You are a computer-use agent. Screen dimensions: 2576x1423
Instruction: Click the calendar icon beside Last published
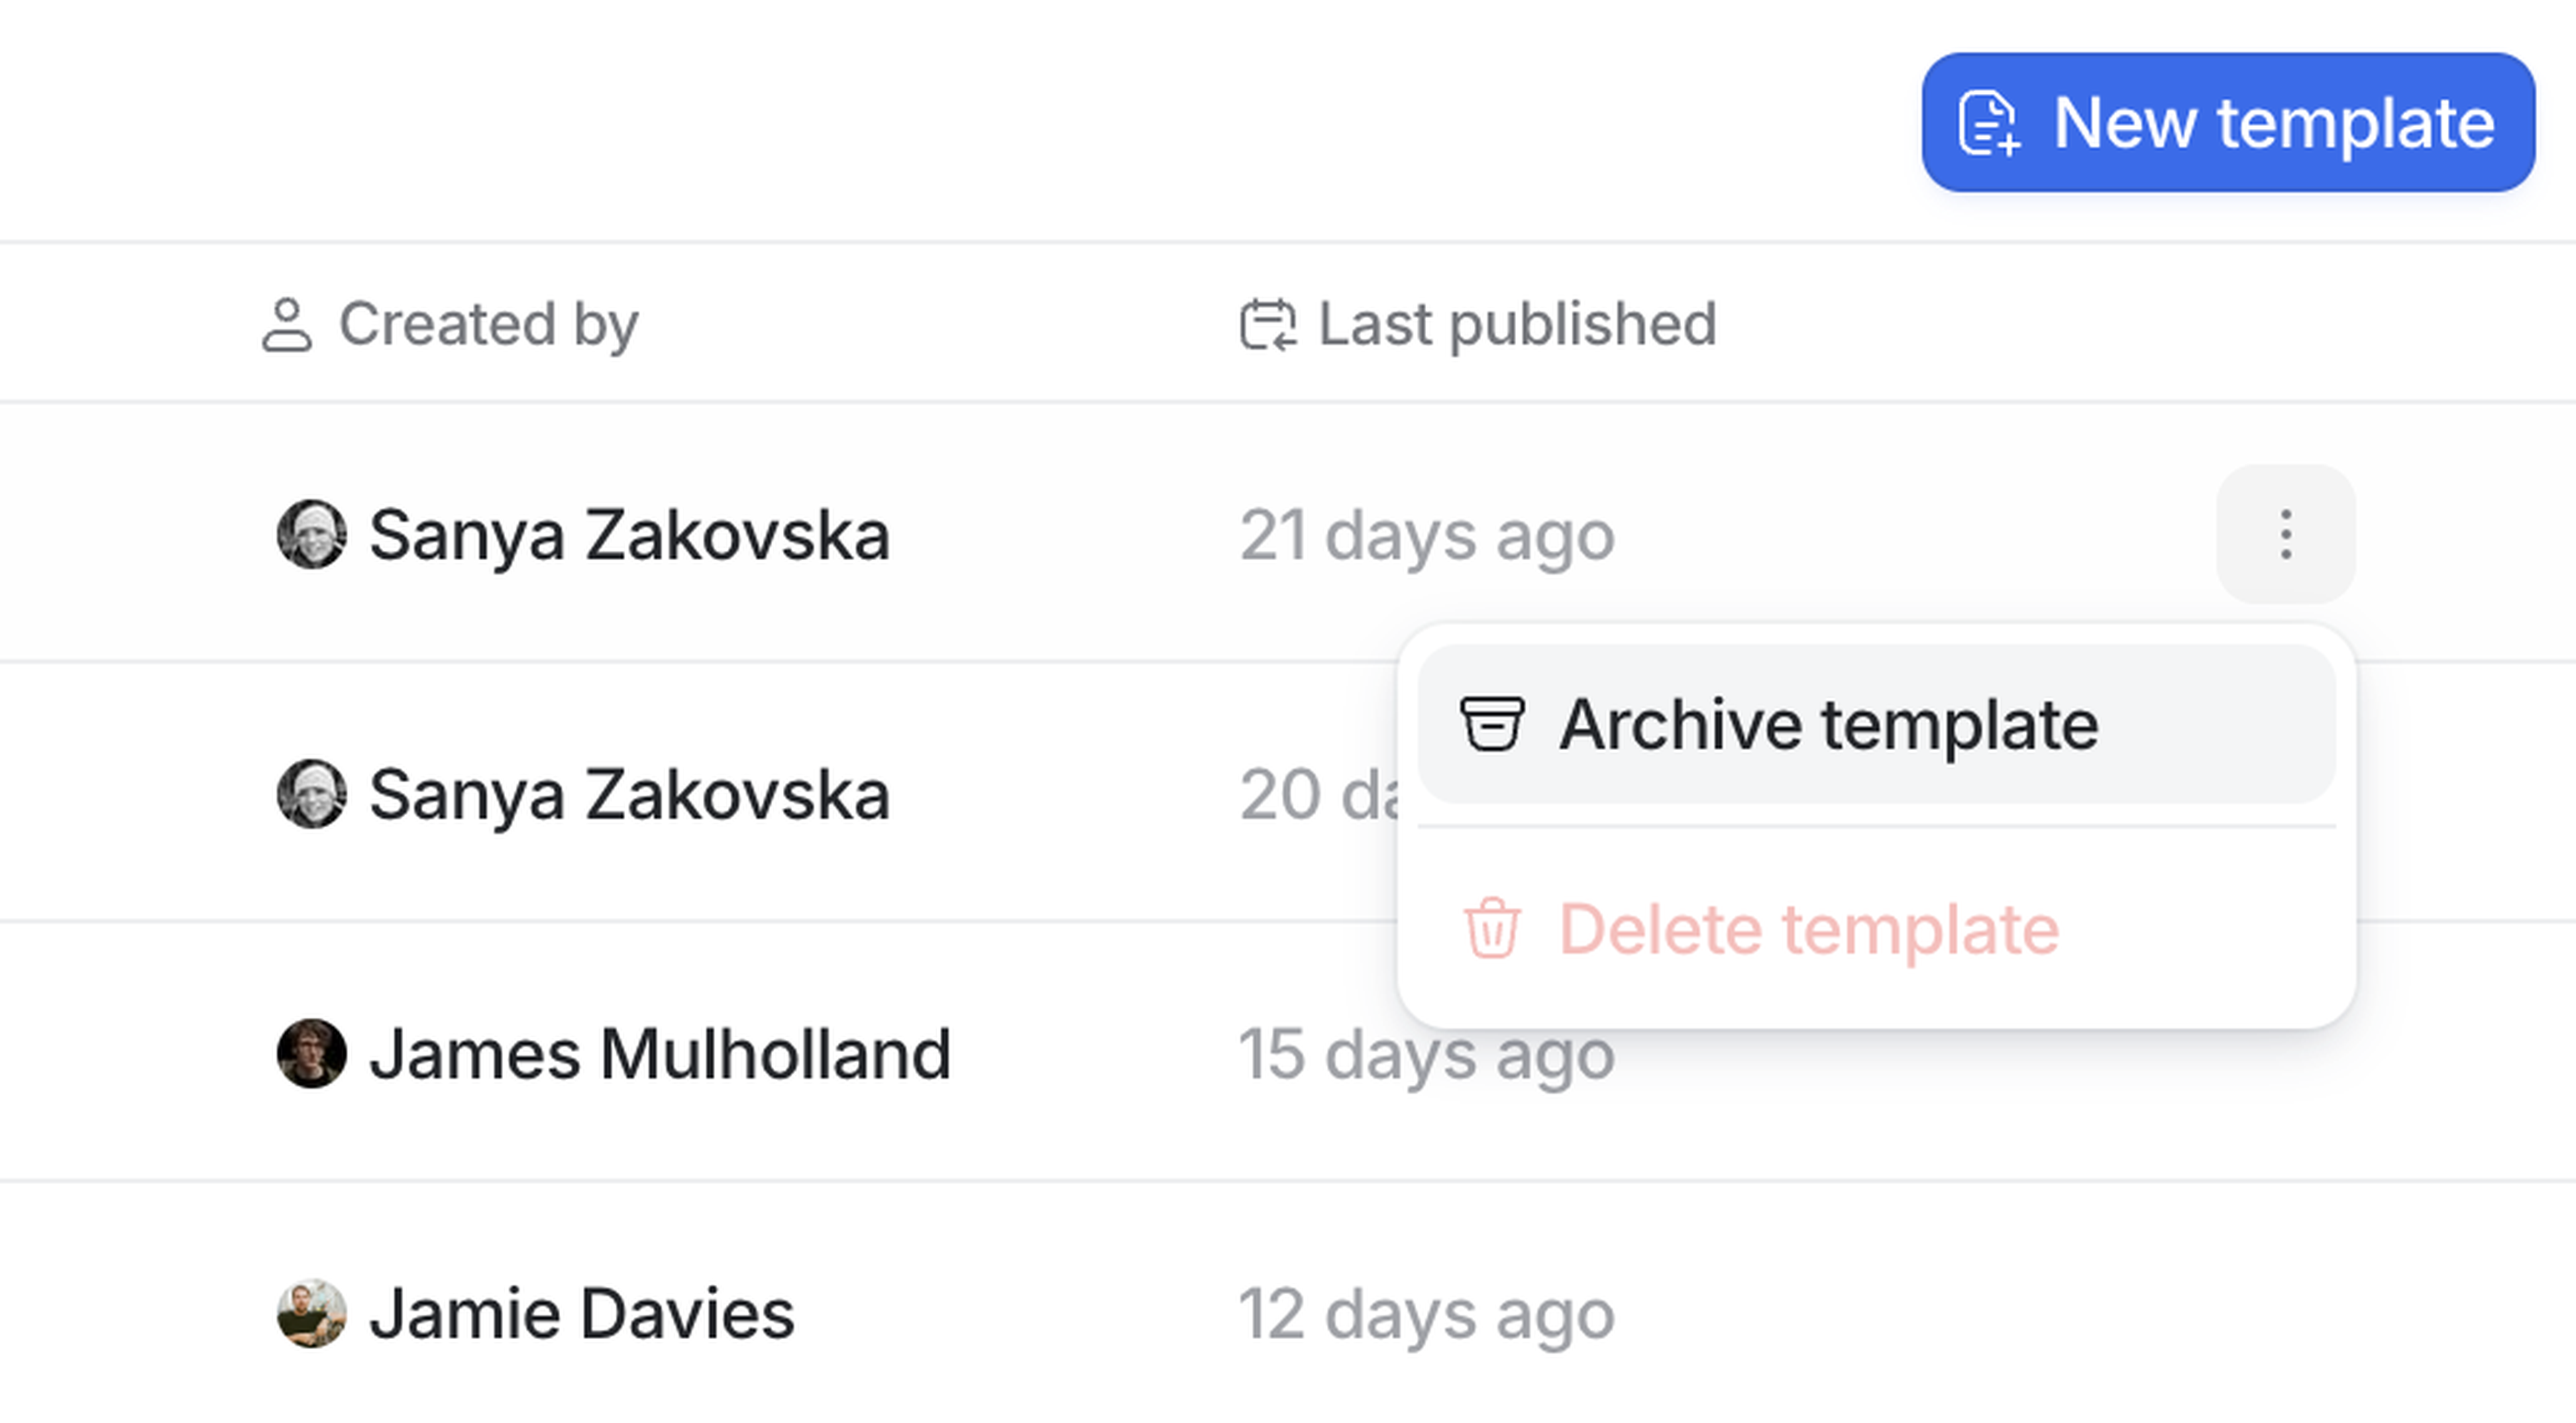(1268, 325)
